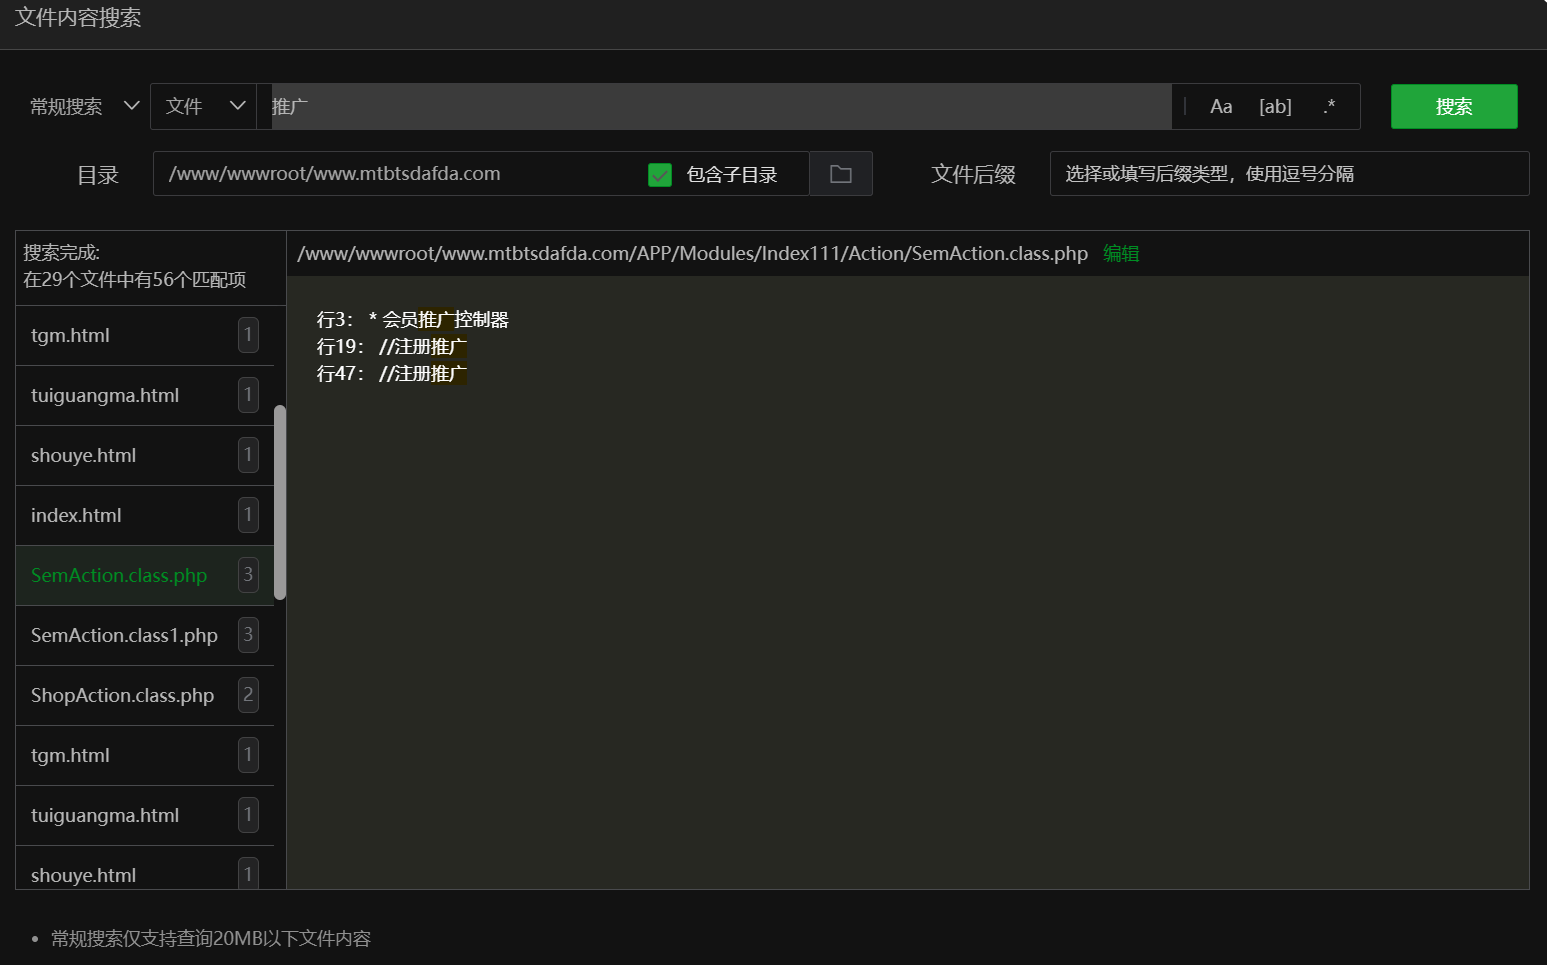The height and width of the screenshot is (965, 1547).
Task: Focus the search keyword field containing 推广
Action: click(x=720, y=107)
